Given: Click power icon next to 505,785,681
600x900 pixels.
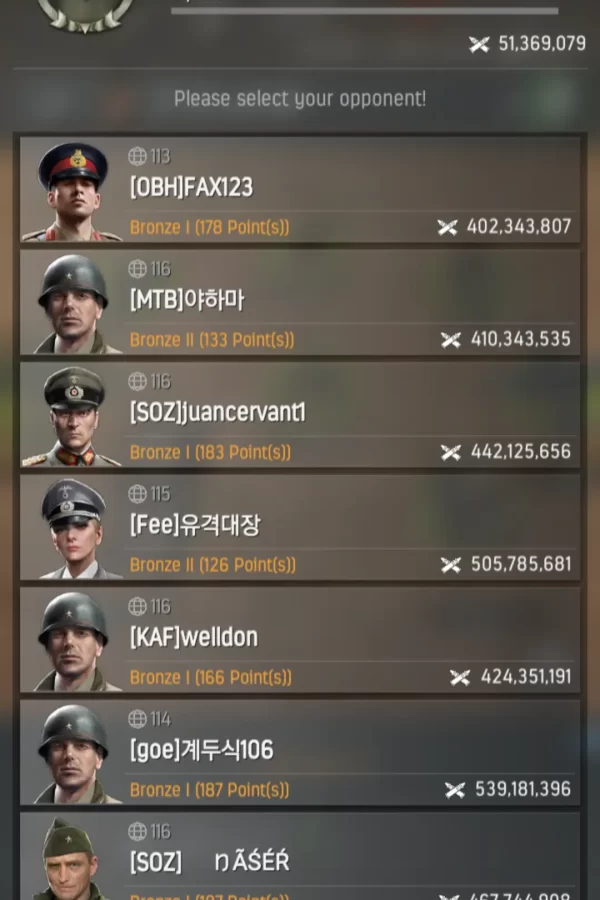Looking at the screenshot, I should (451, 564).
